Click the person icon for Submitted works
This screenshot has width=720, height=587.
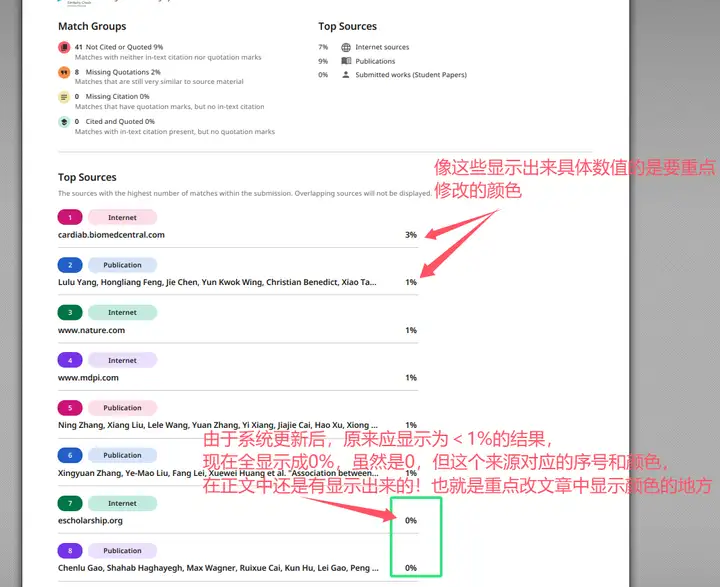click(x=346, y=74)
